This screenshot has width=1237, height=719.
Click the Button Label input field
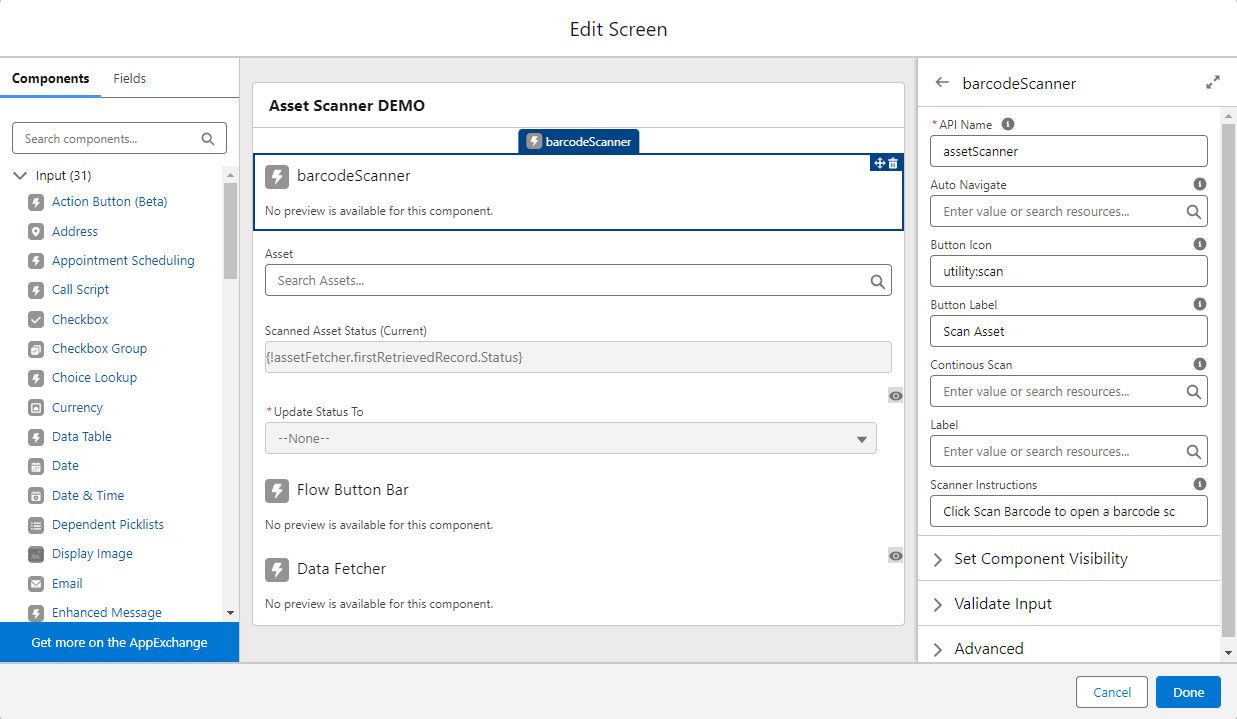1068,331
